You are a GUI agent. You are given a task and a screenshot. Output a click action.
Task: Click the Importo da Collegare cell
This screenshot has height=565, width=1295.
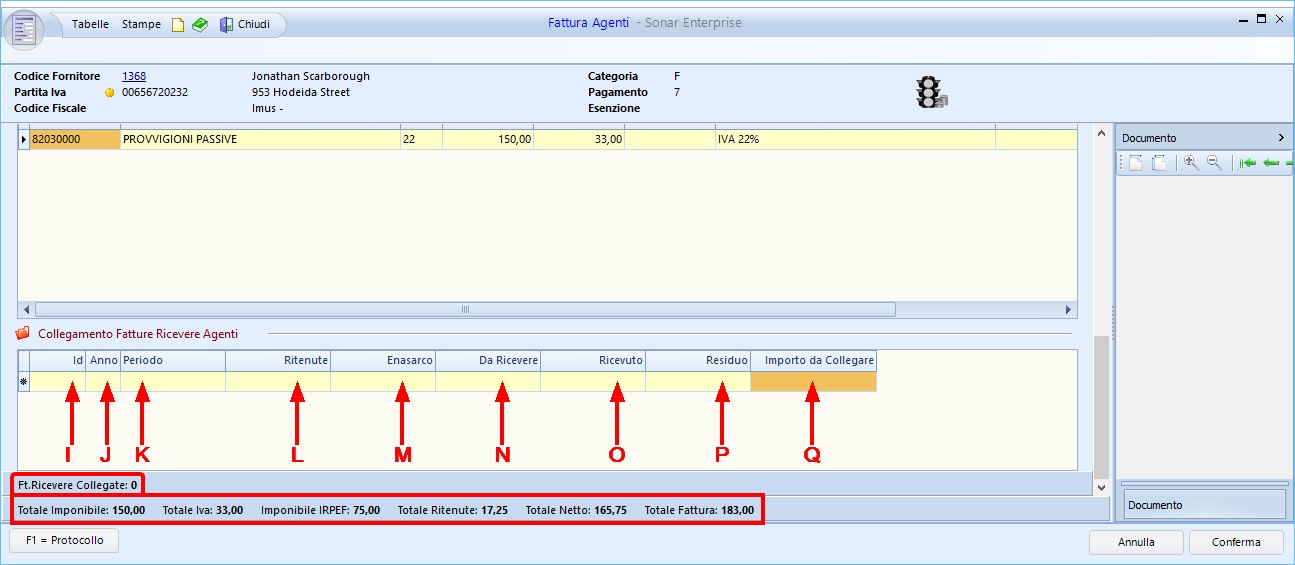(813, 381)
